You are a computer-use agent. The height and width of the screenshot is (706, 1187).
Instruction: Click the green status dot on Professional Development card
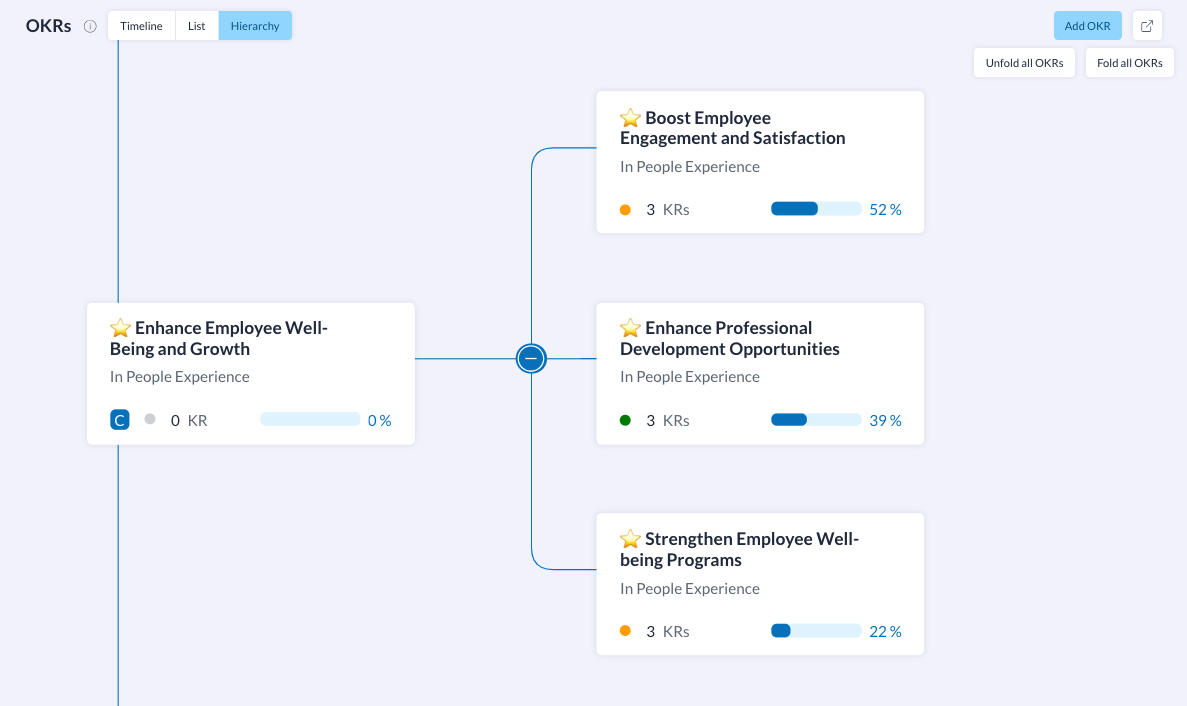pyautogui.click(x=625, y=420)
